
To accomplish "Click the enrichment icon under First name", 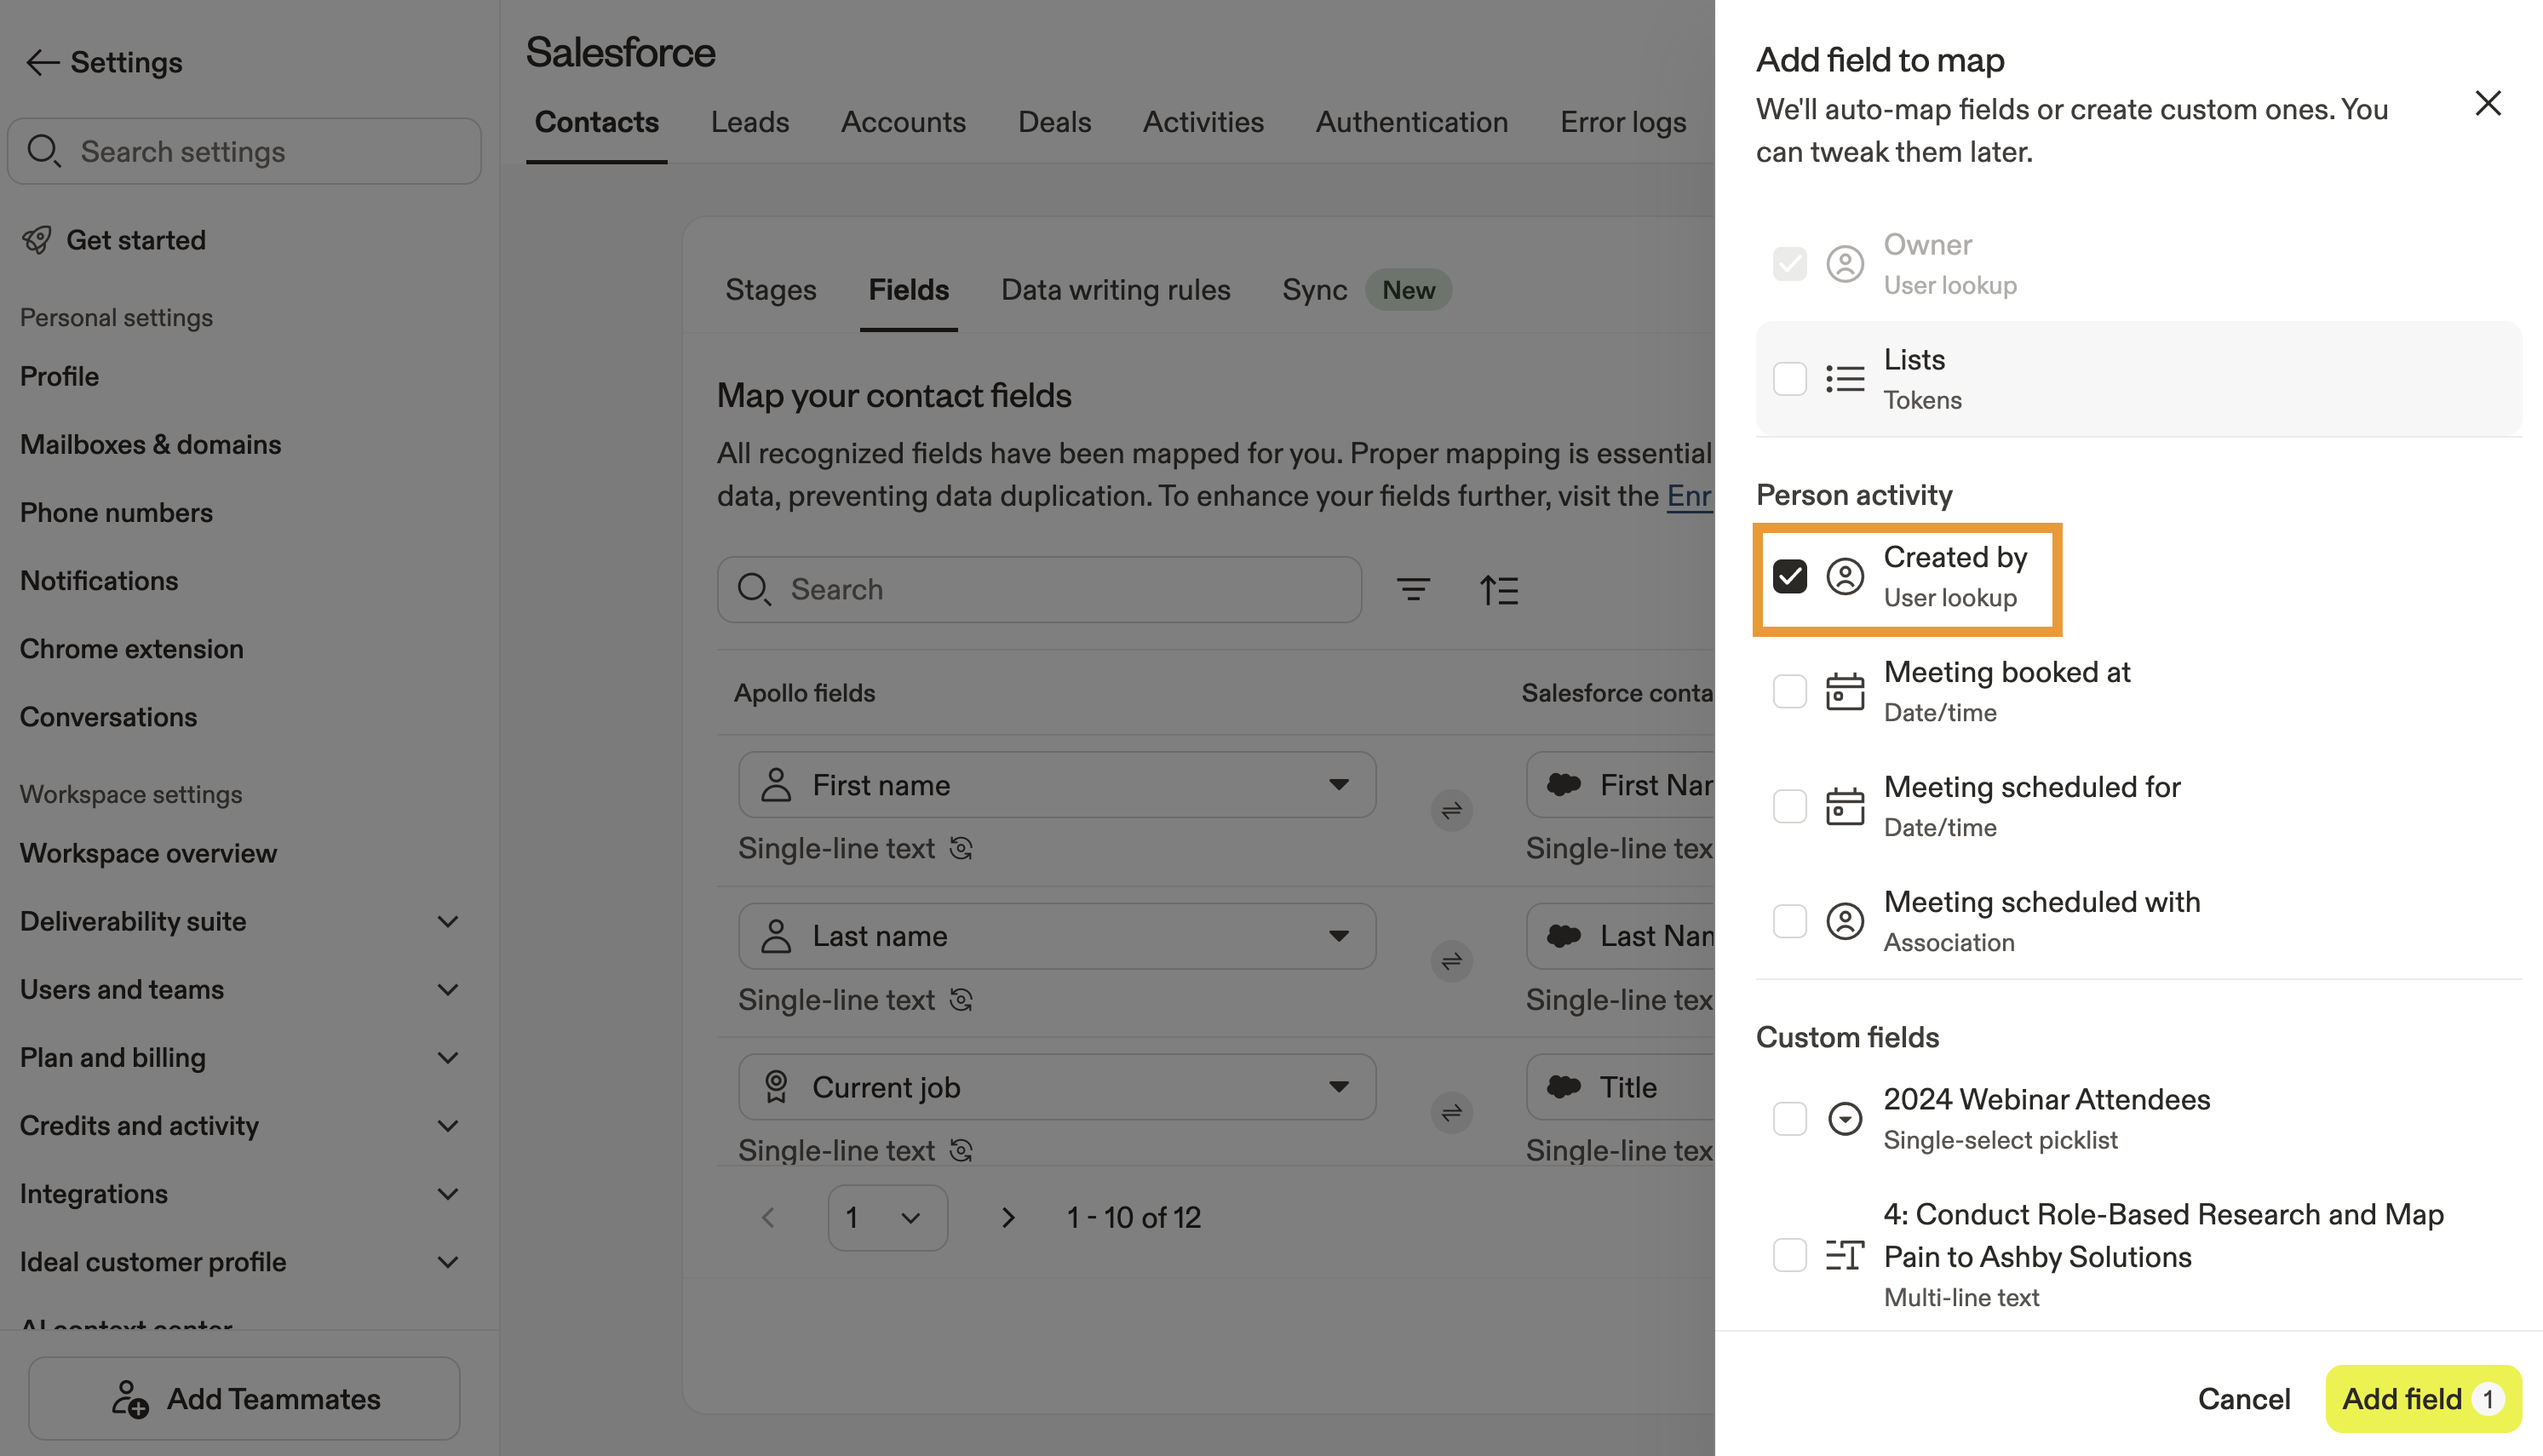I will [961, 848].
